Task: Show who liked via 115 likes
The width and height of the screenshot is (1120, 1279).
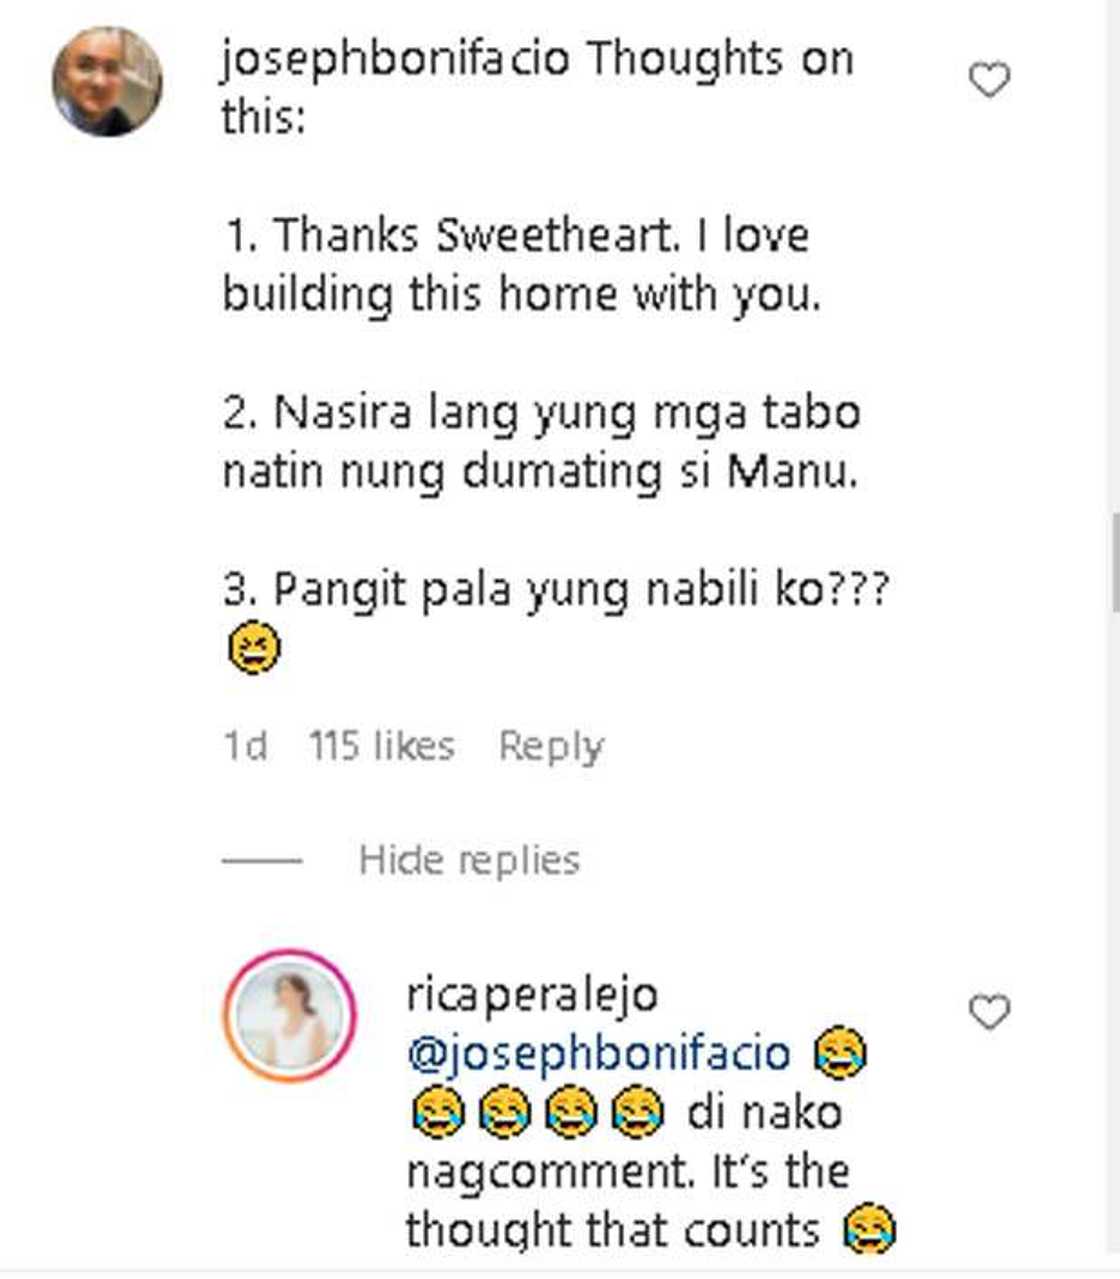Action: tap(381, 746)
